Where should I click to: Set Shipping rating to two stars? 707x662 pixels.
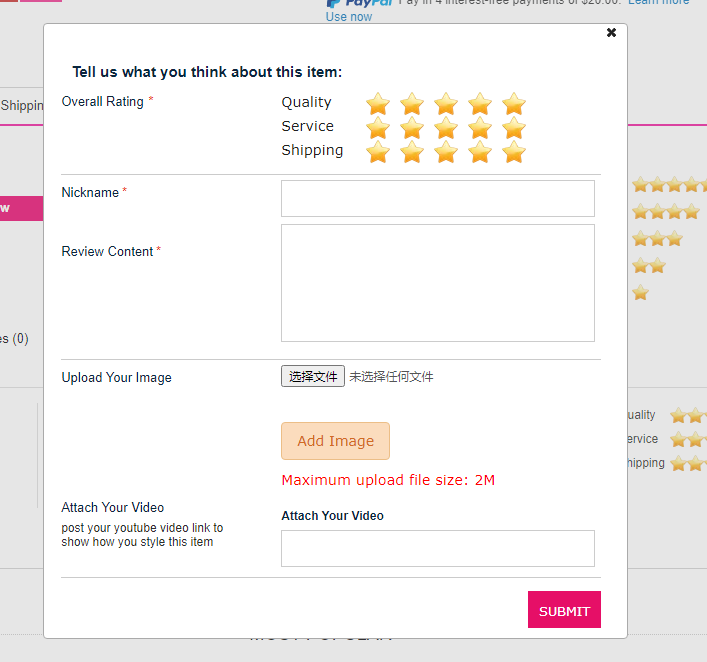[x=412, y=152]
